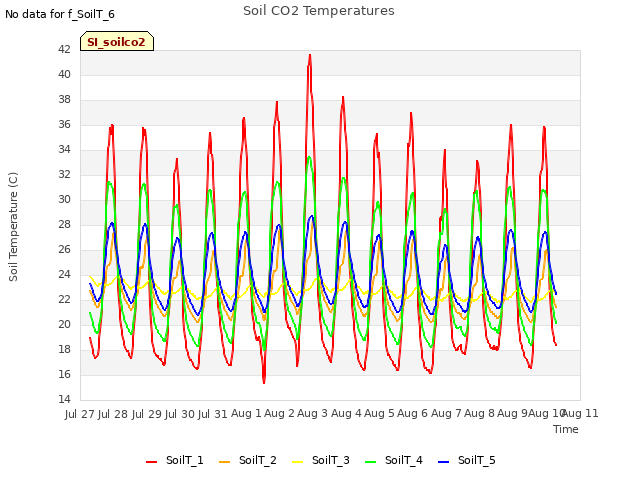Click the SoilT_2 orange legend swatch

click(224, 462)
